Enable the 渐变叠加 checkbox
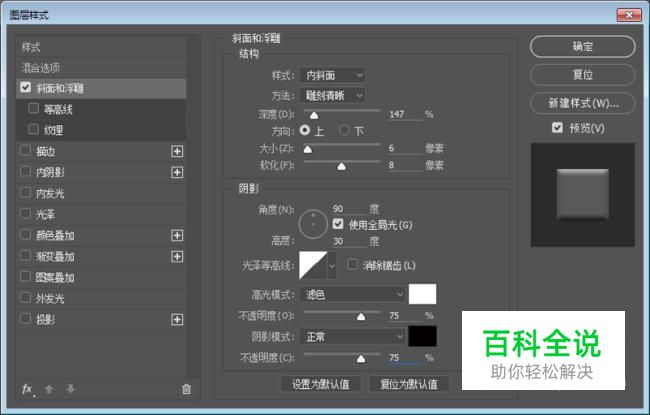 click(x=25, y=256)
